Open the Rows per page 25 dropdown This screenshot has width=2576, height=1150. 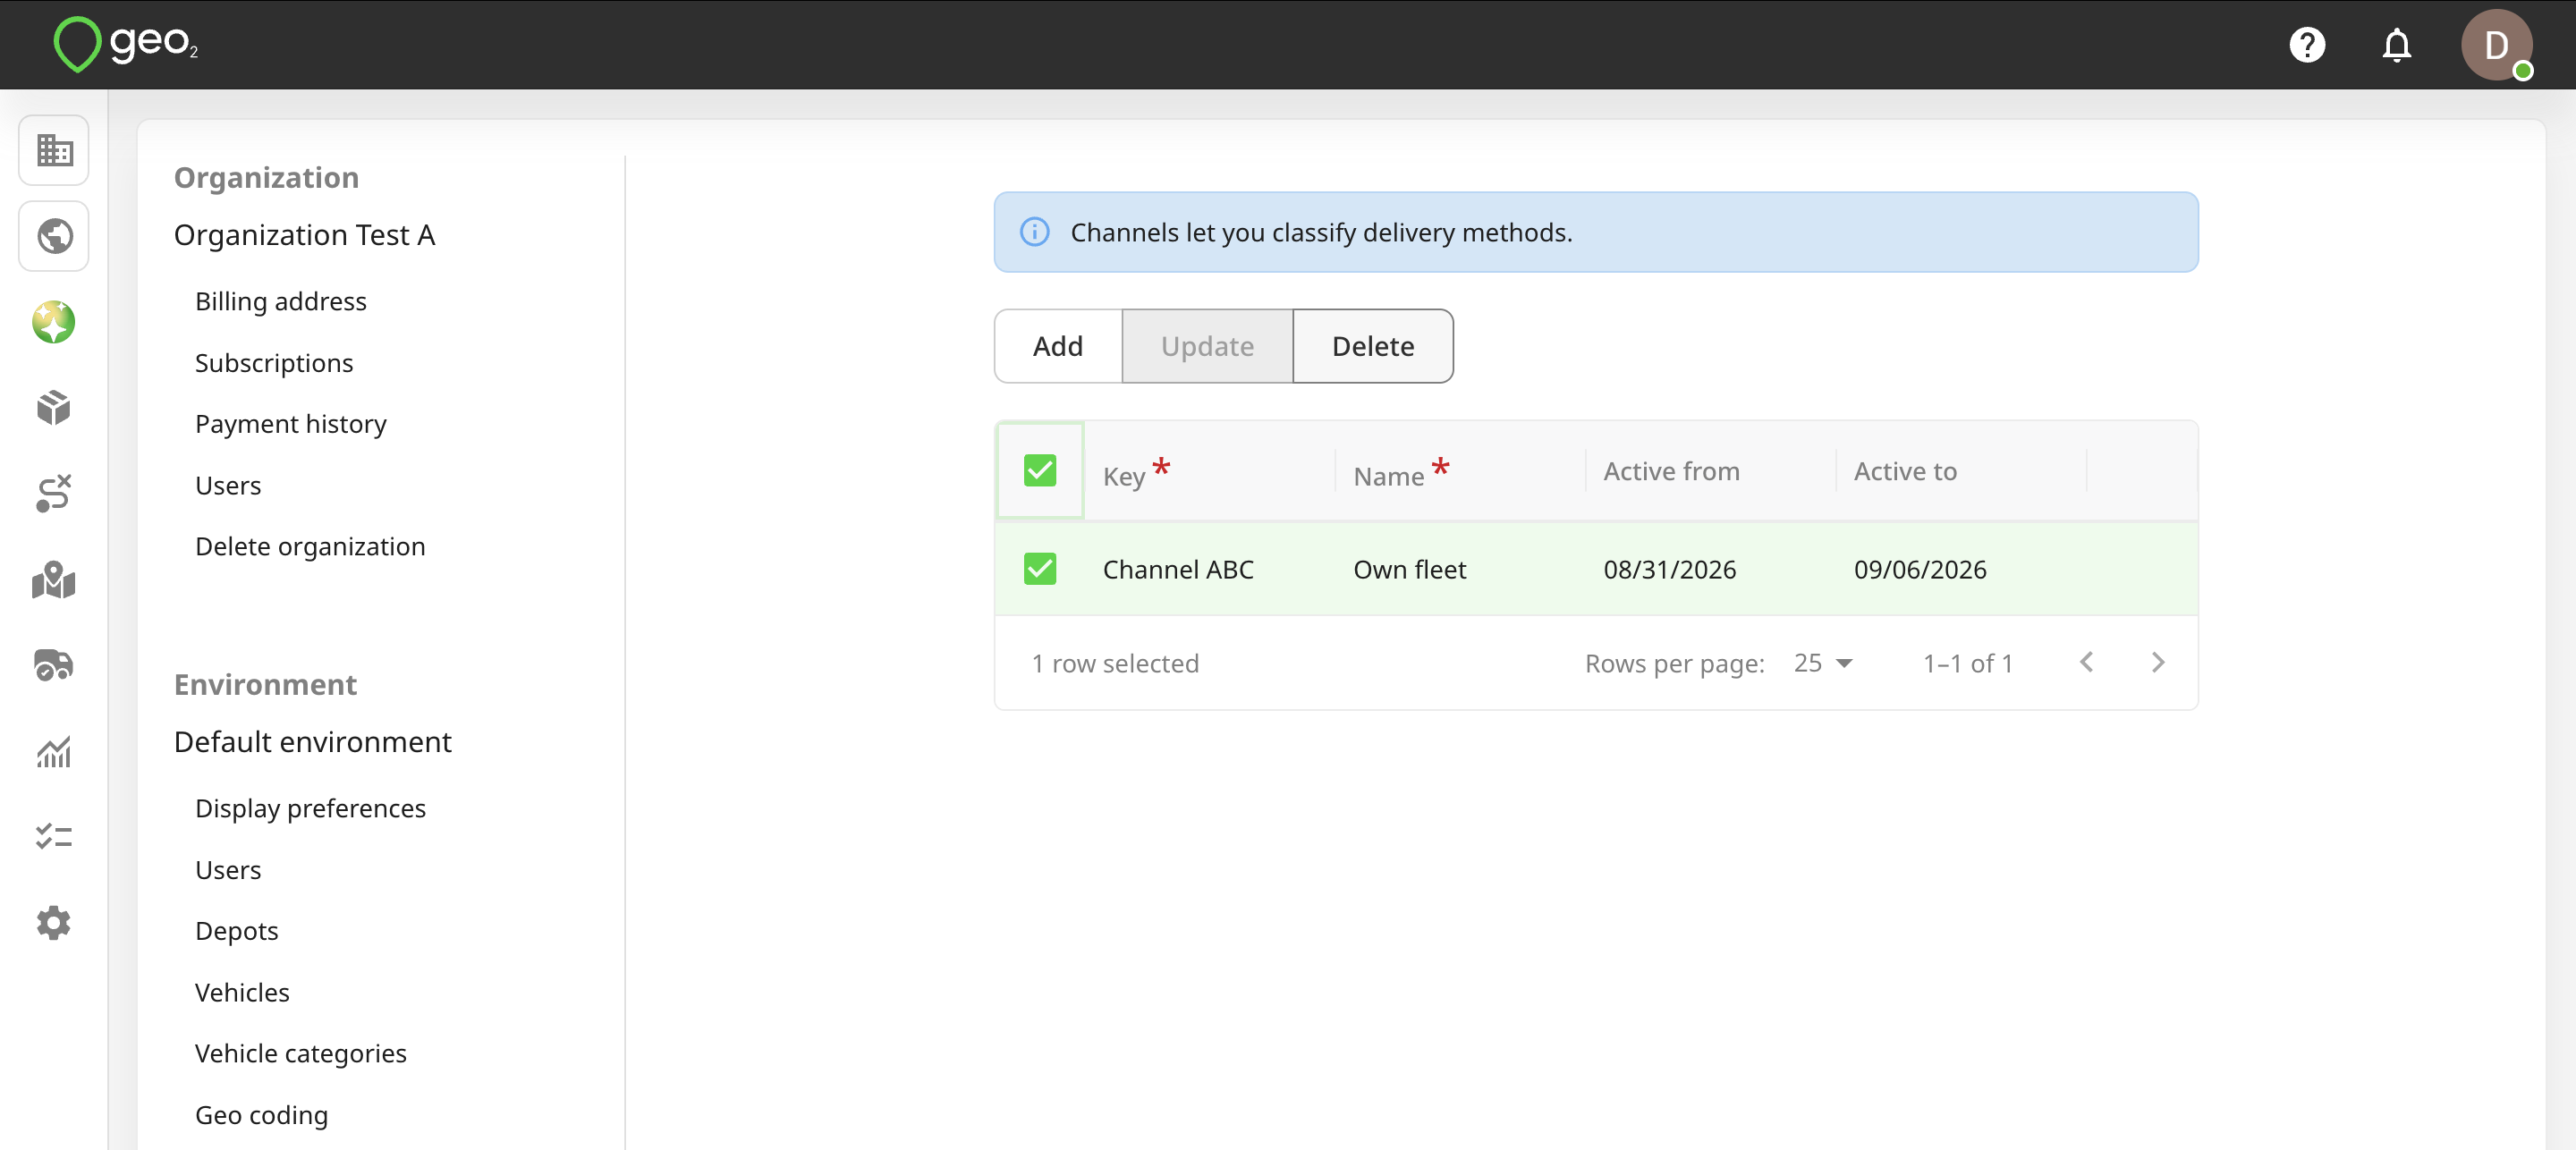[x=1823, y=663]
